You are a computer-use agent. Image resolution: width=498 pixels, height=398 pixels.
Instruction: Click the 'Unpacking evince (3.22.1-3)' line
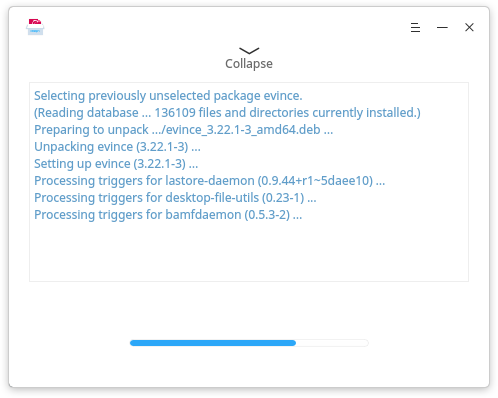coord(117,147)
